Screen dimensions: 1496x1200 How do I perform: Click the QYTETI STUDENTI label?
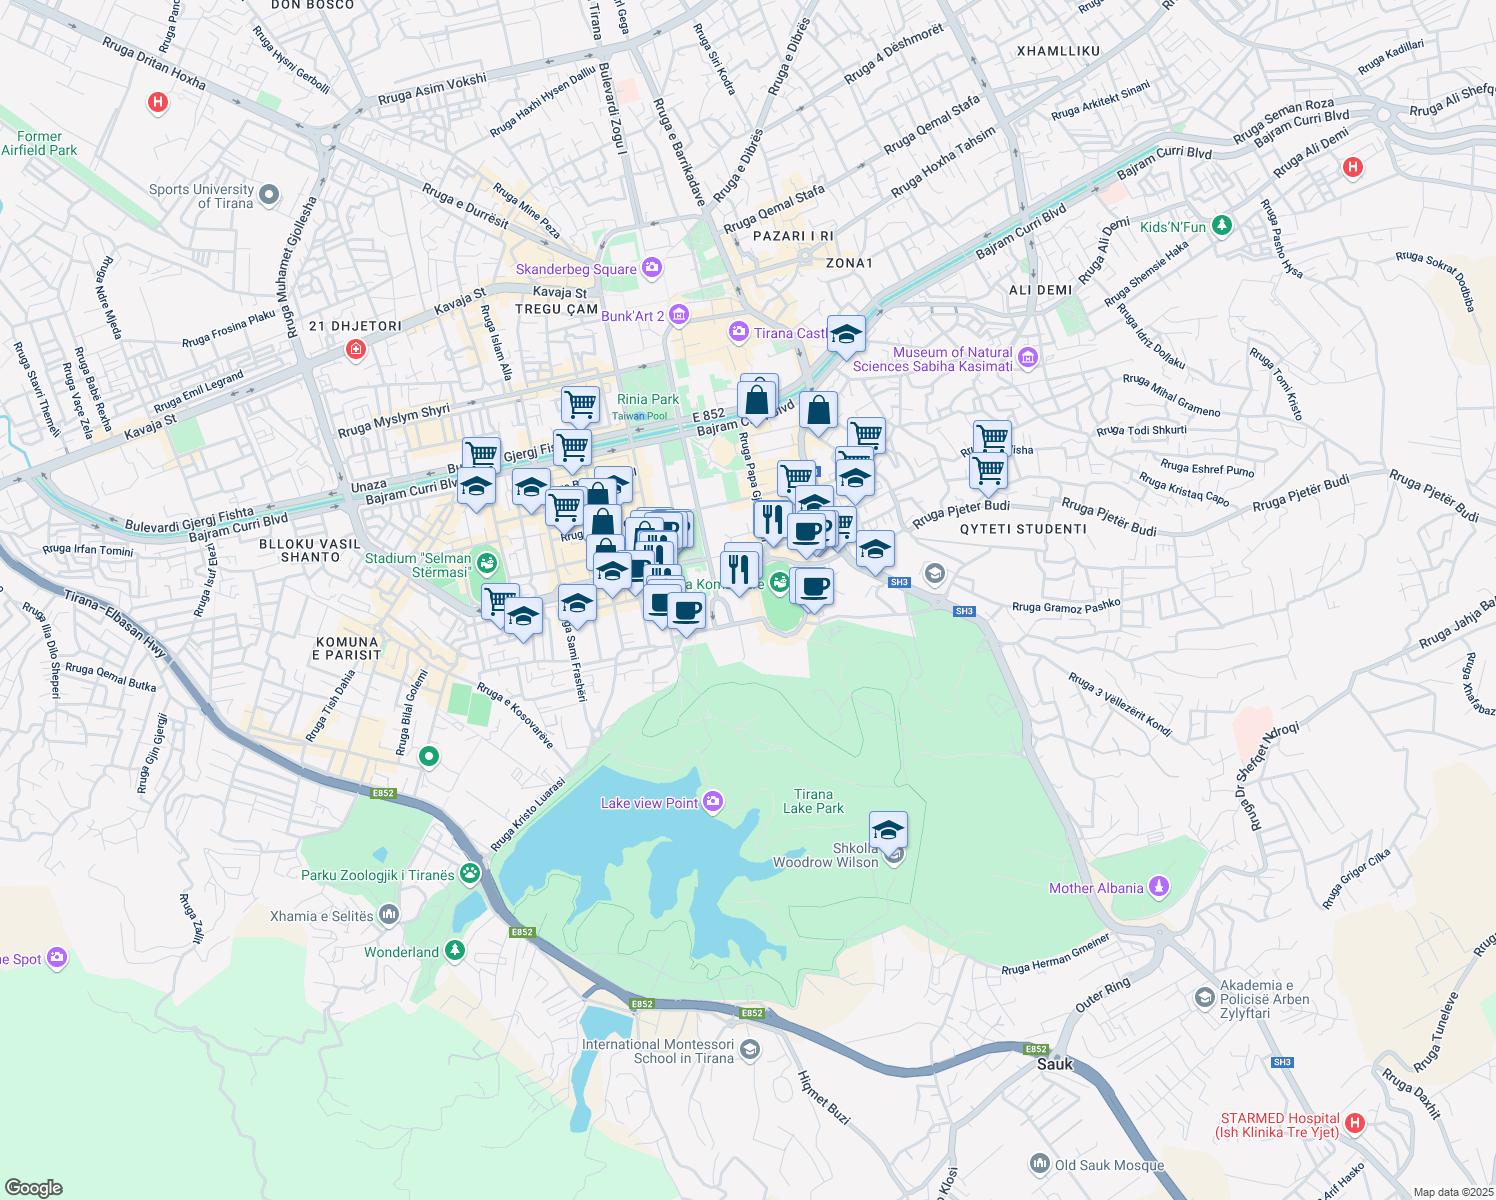pos(1023,529)
